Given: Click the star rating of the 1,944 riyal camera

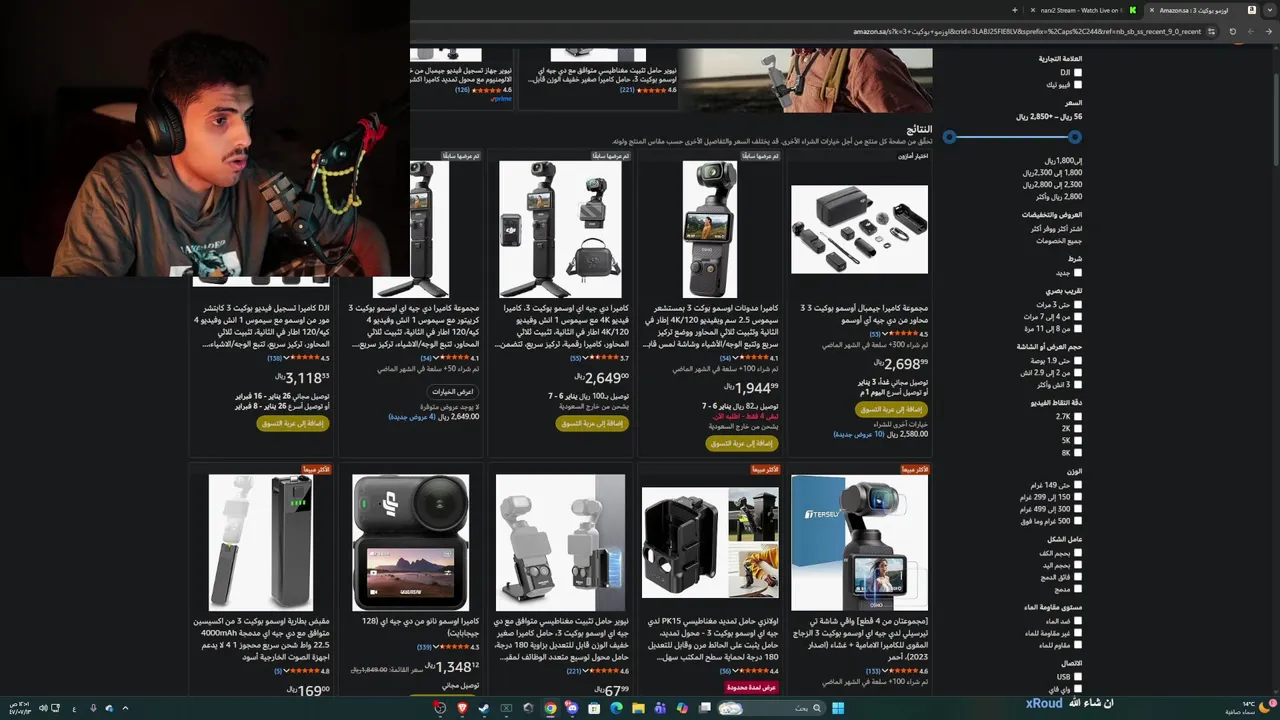Looking at the screenshot, I should [753, 358].
